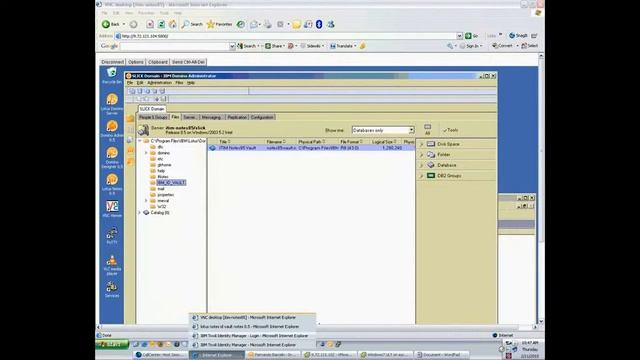
Task: Select the VNC Viewer desktop icon
Action: coord(112,209)
